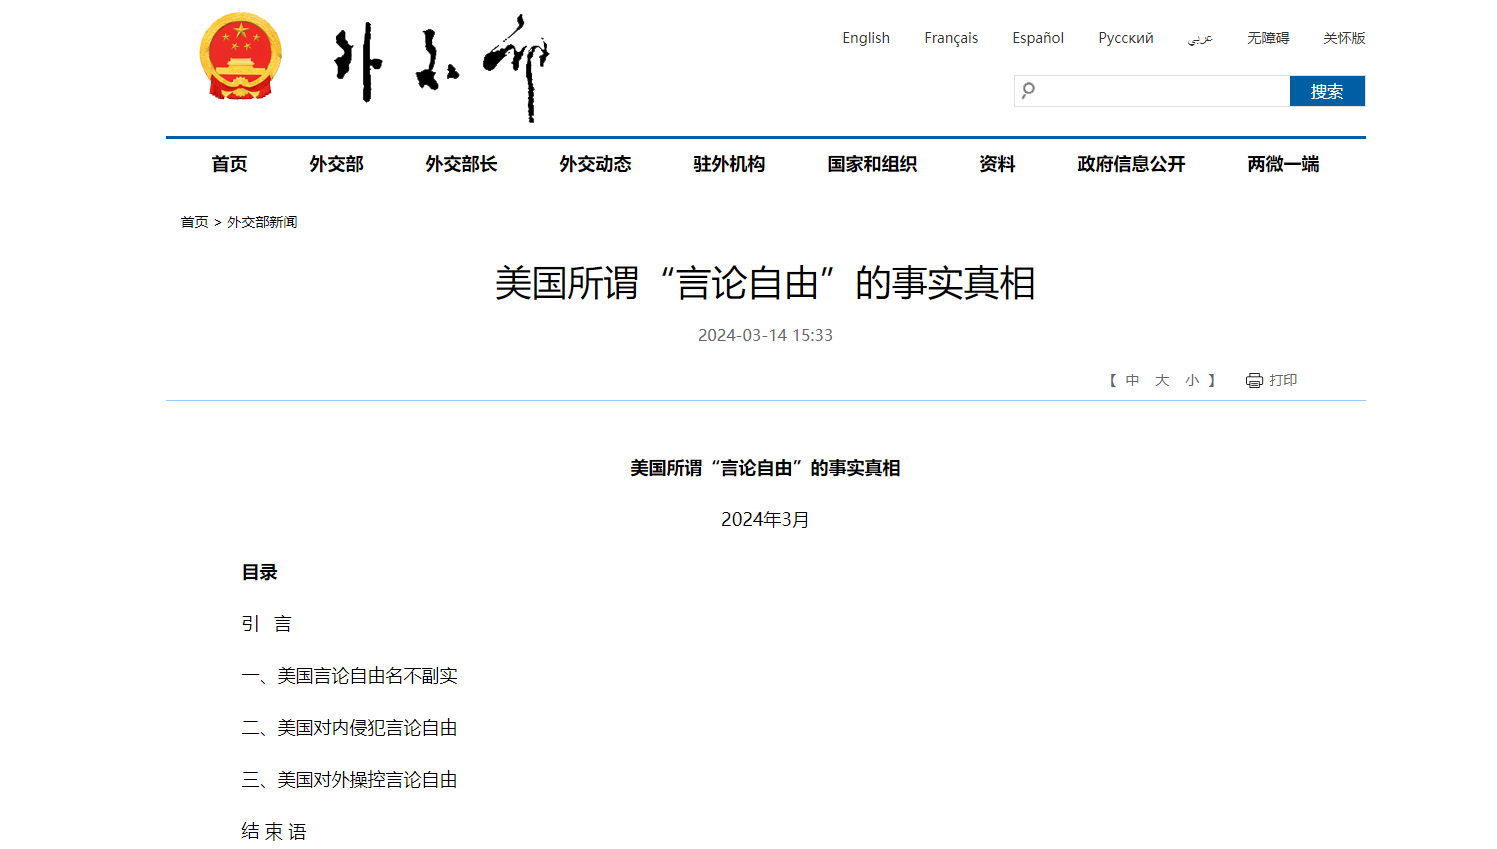
Task: Open the 驻外机构 navigation menu
Action: [730, 164]
